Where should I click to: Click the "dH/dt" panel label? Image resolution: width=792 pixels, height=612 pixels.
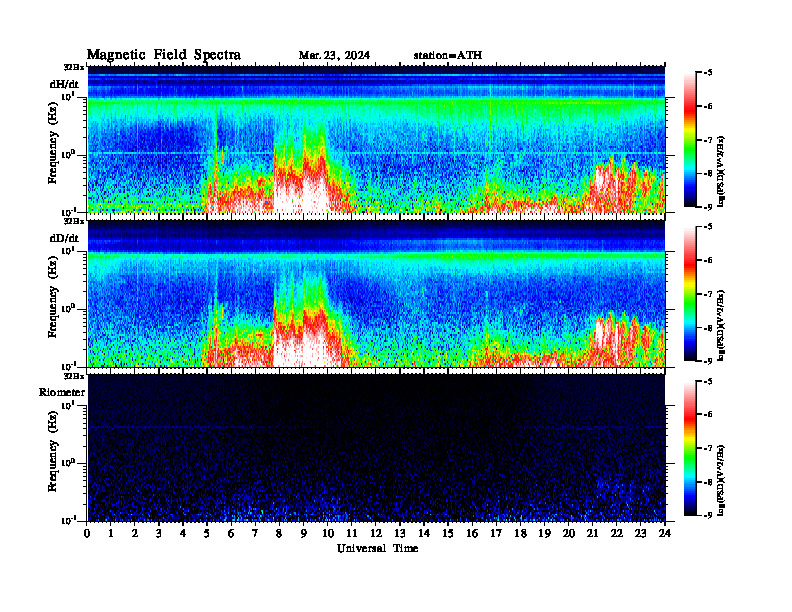click(64, 84)
